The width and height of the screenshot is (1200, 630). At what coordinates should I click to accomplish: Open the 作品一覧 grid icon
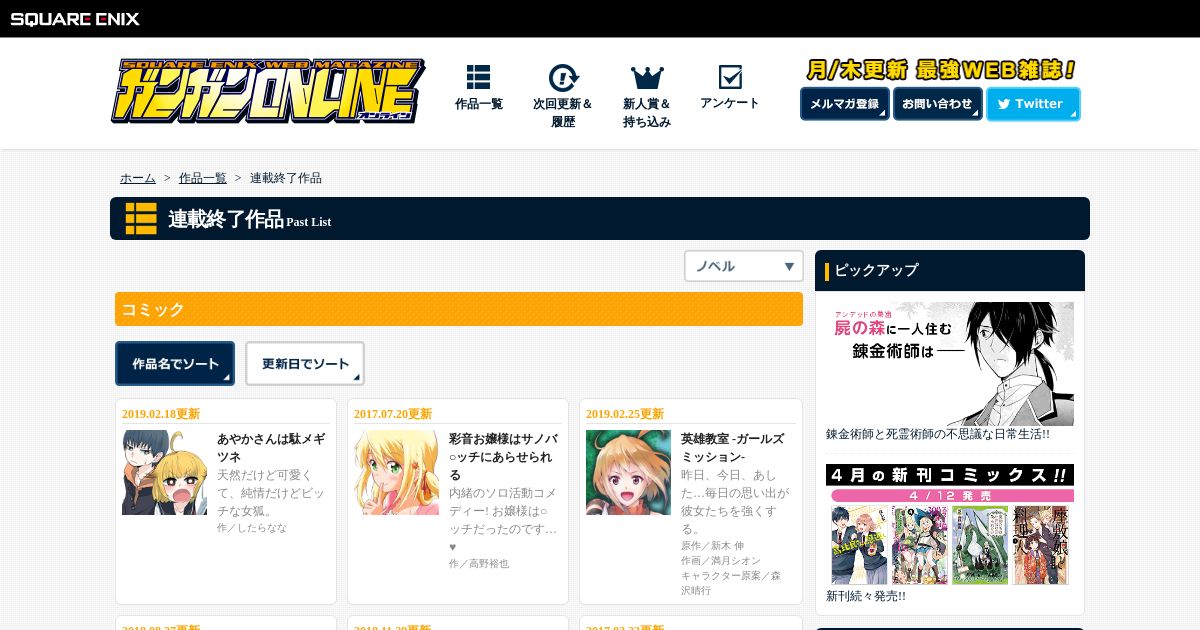click(x=478, y=77)
